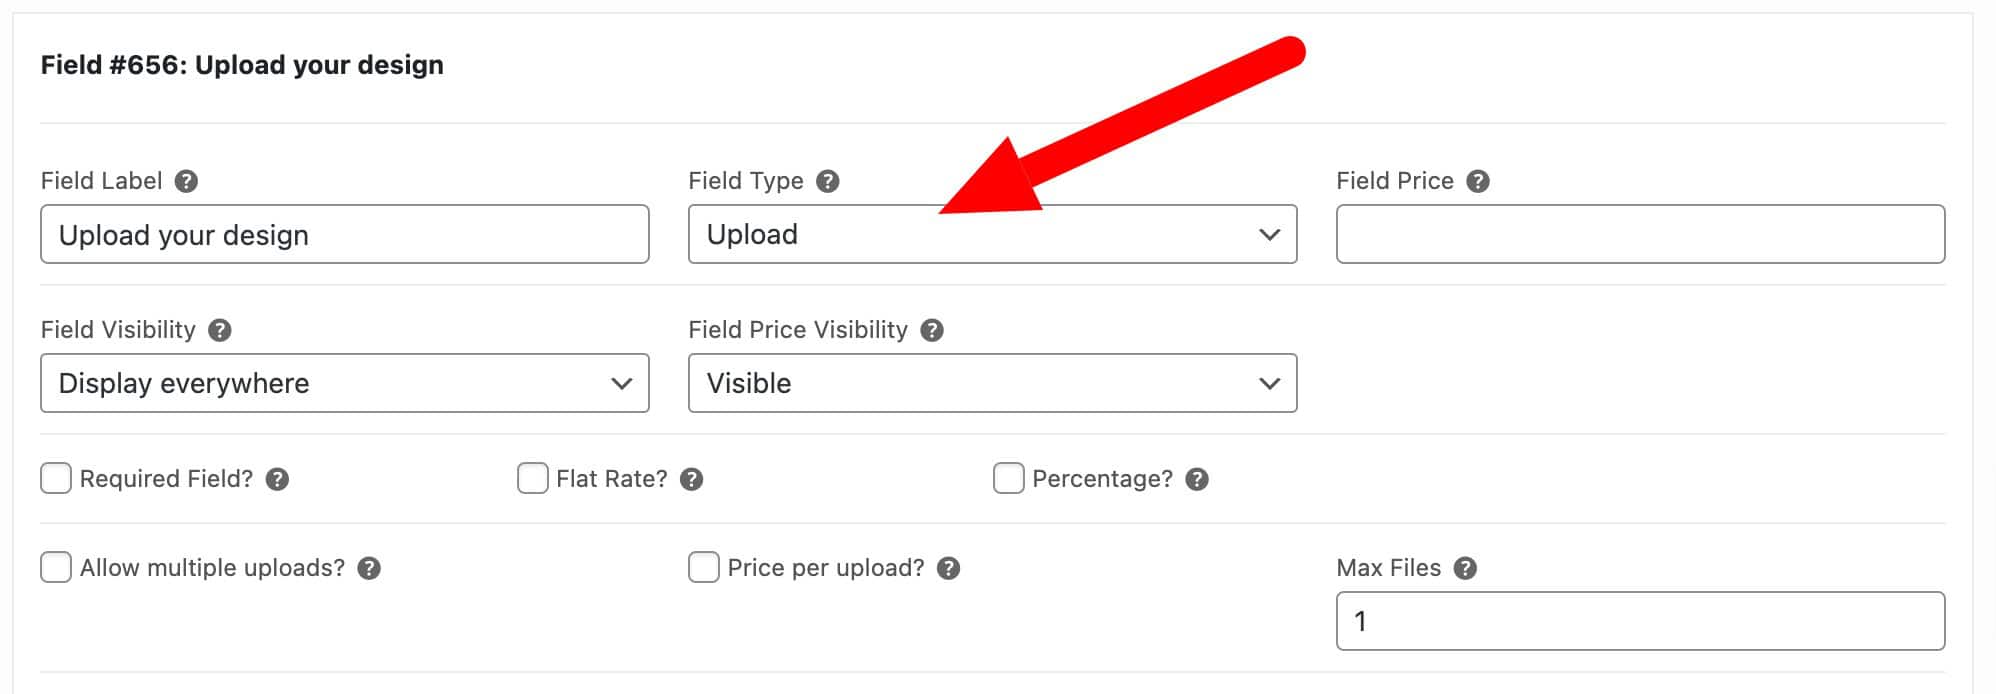Enable Price per upload
The image size is (1996, 694).
(x=704, y=567)
